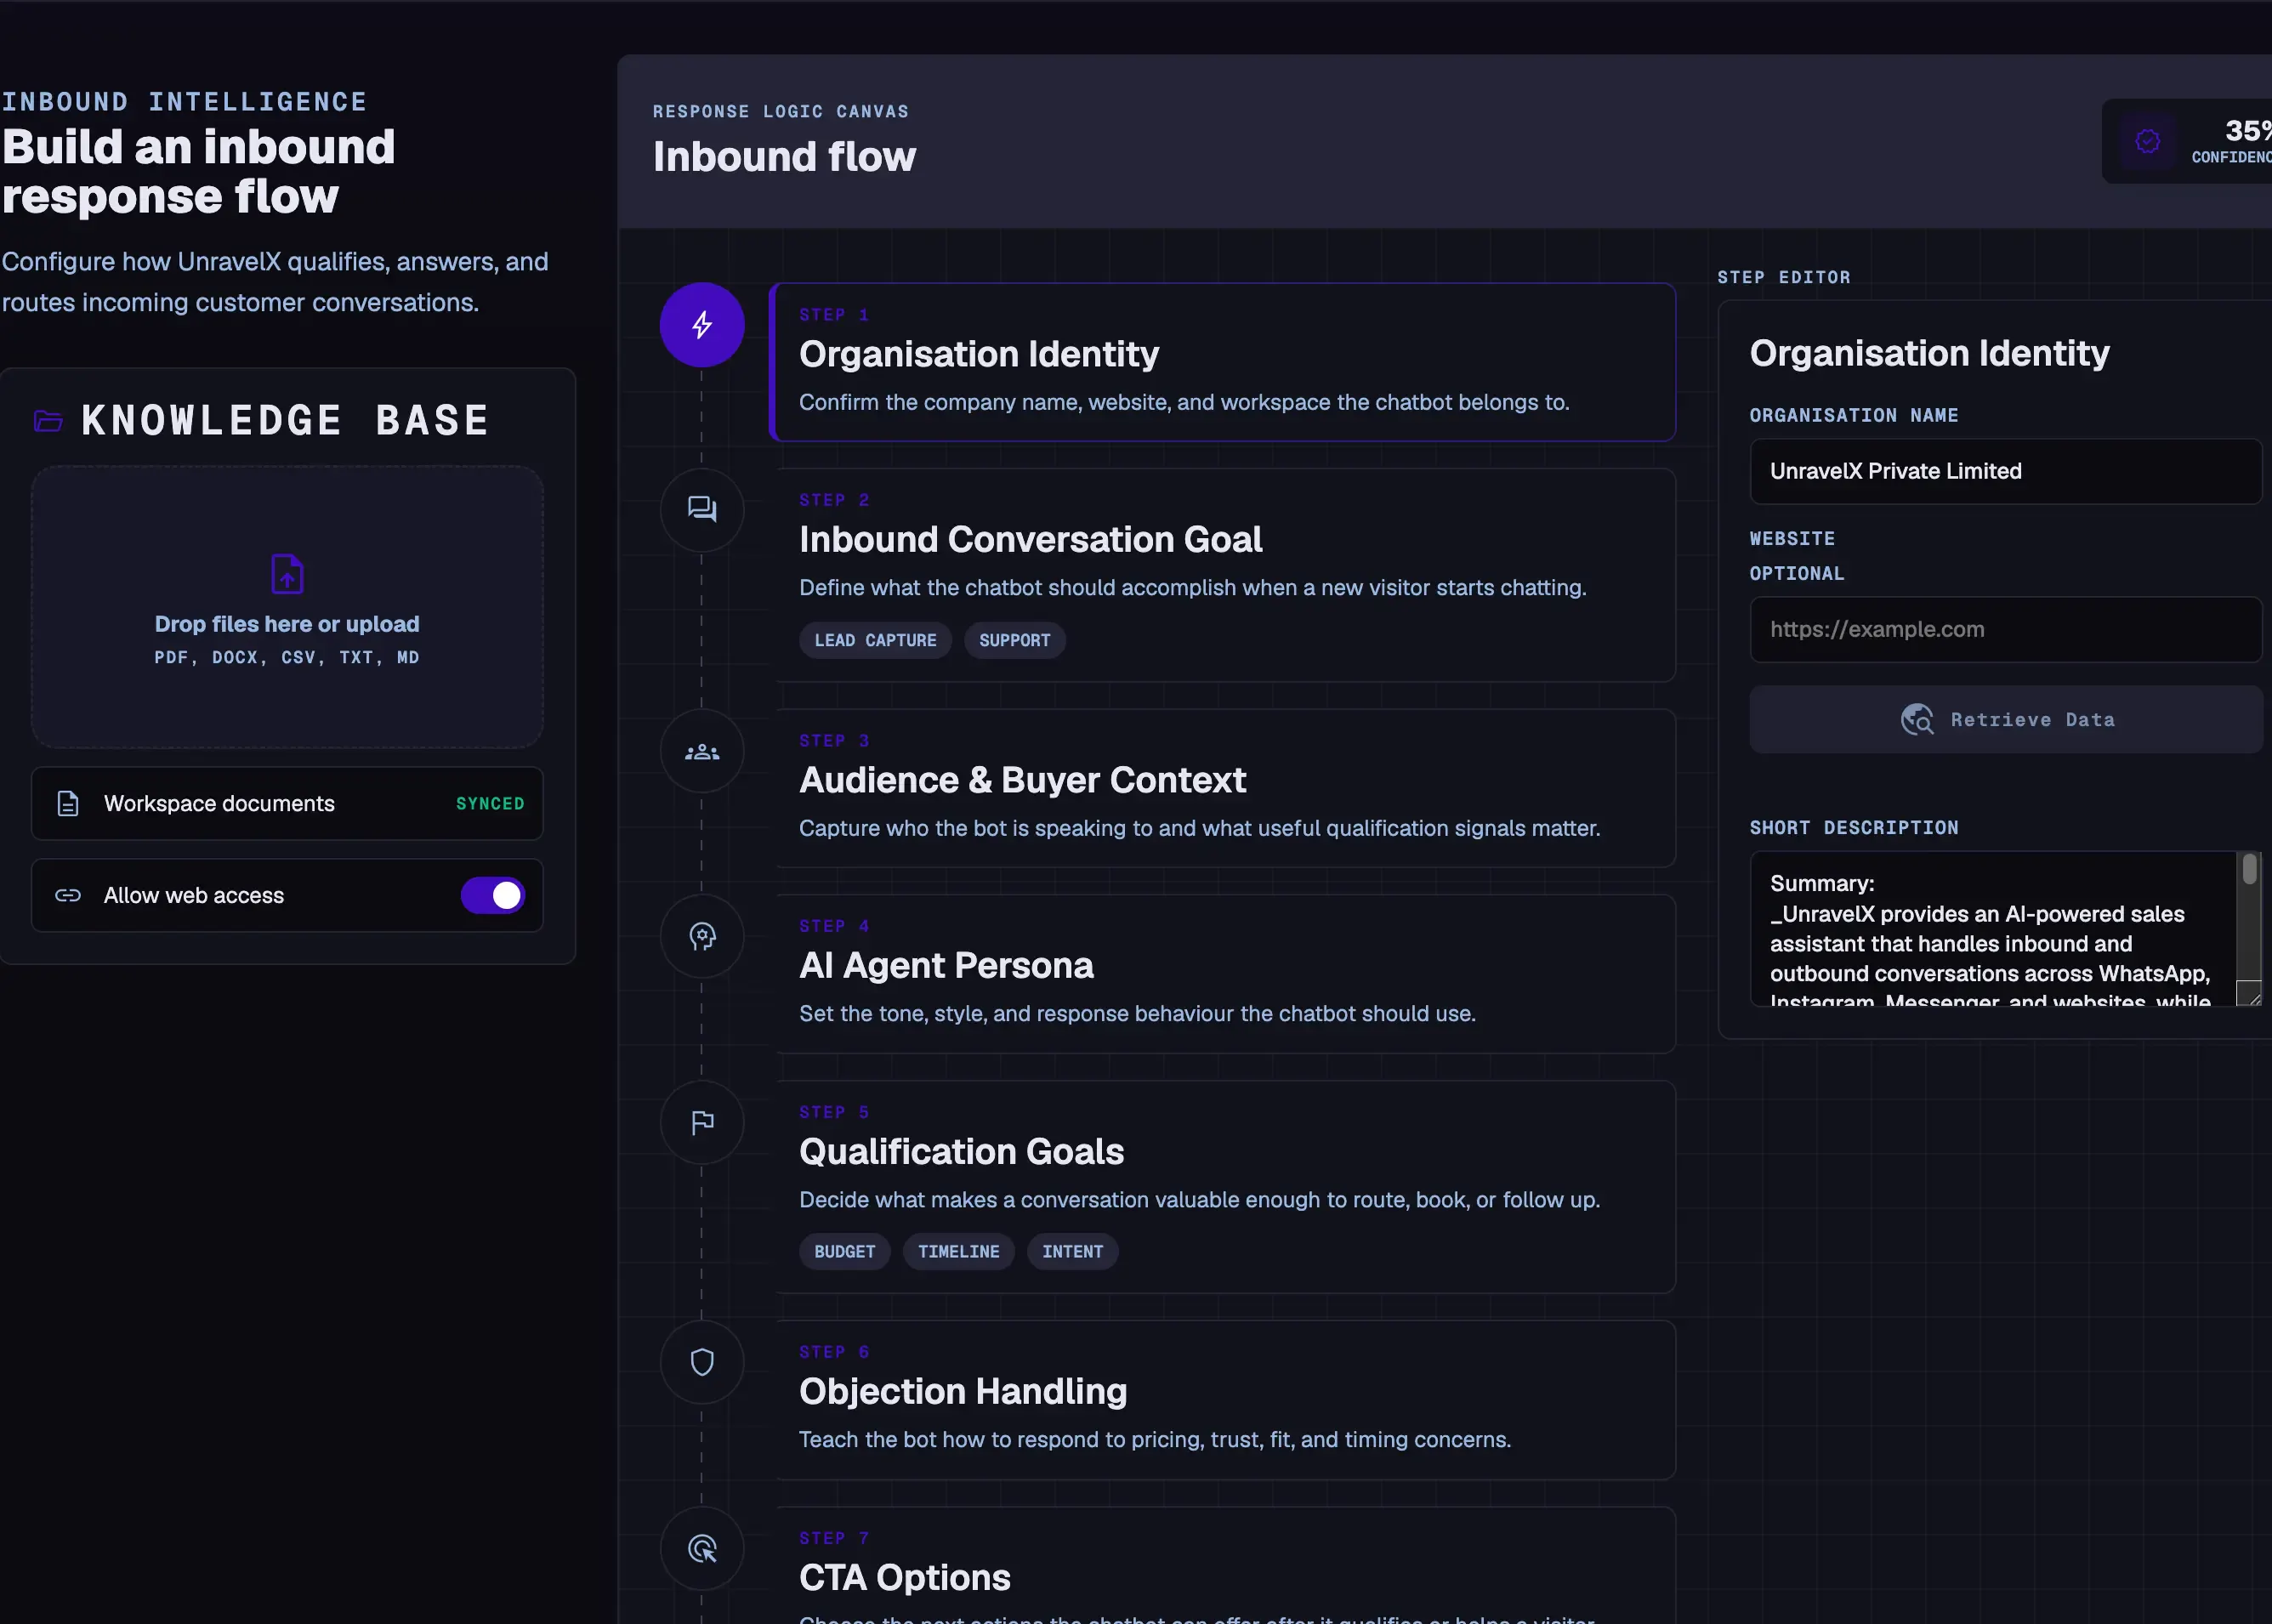The height and width of the screenshot is (1624, 2272).
Task: Select the chat bubbles Step 2 icon
Action: (x=702, y=510)
